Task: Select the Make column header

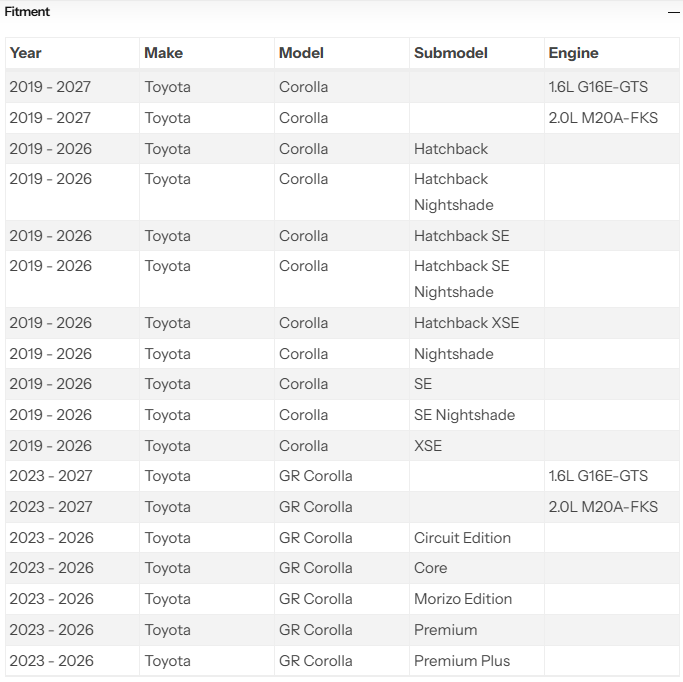Action: (207, 53)
